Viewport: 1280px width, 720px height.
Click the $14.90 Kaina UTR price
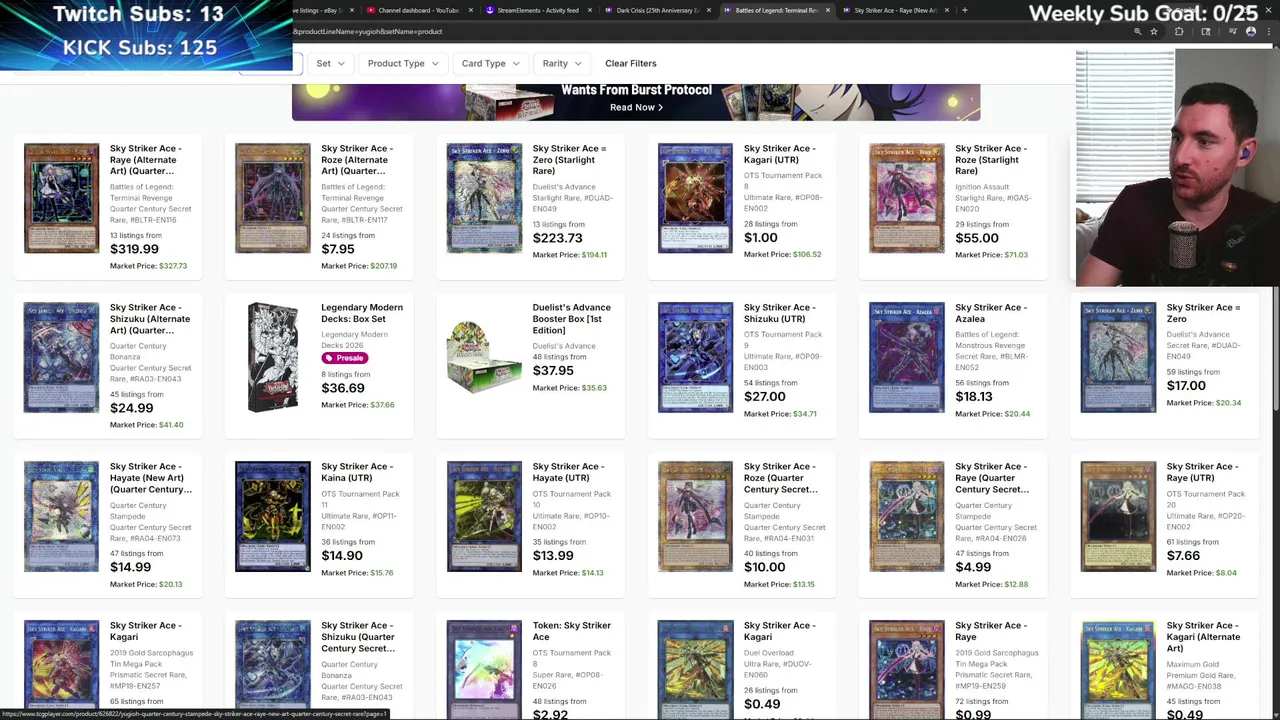coord(342,556)
